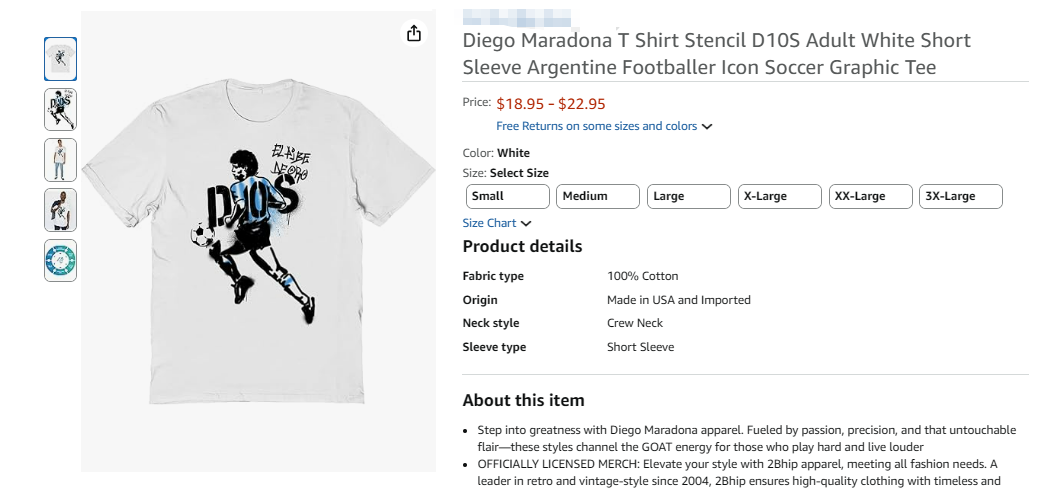Expand Free Returns details chevron

coord(707,127)
